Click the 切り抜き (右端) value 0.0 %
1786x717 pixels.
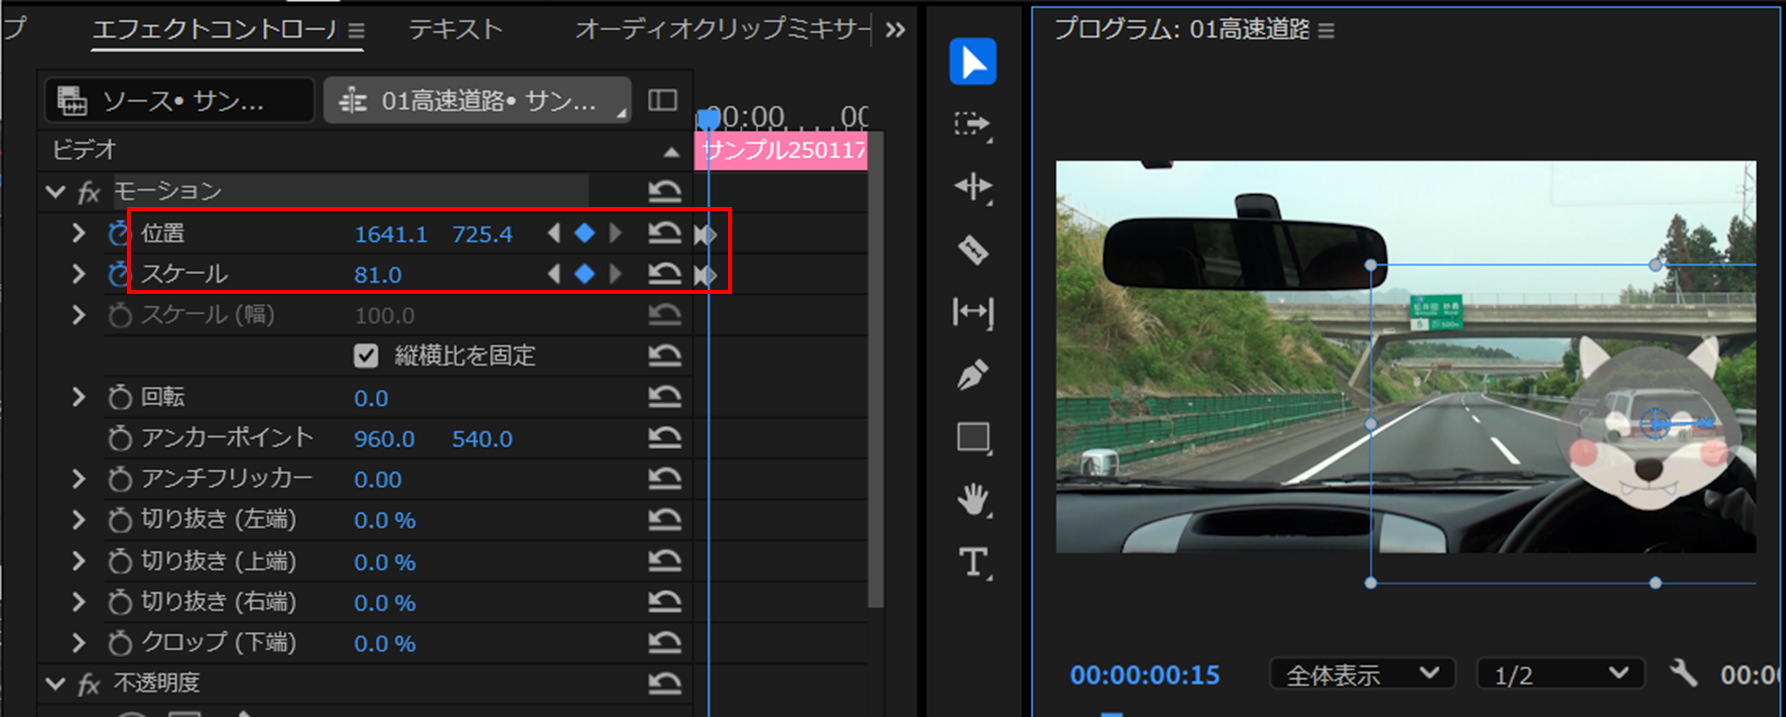pyautogui.click(x=385, y=603)
